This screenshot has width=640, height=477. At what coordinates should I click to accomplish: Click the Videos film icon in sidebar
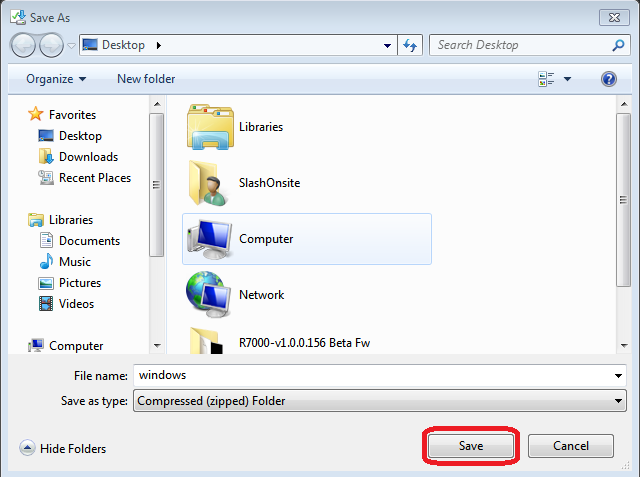pos(46,304)
